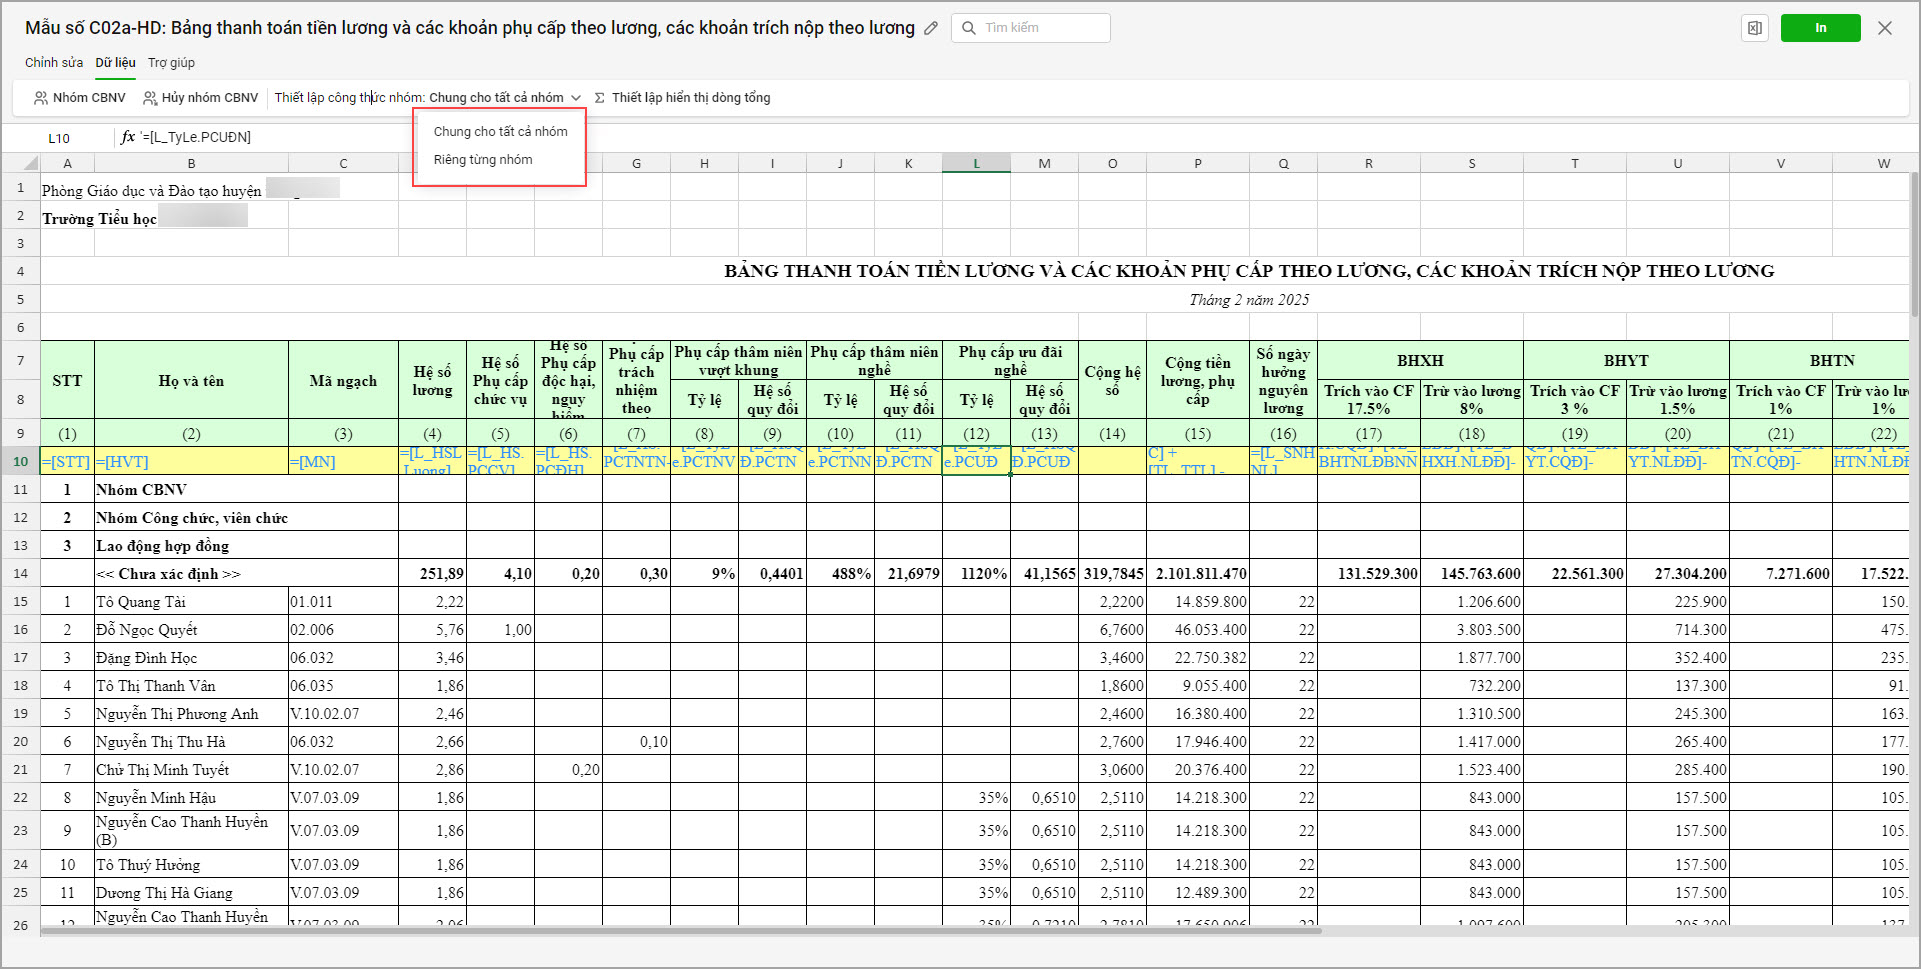Click employee name 'Chử Thị Minh Tuyết'
Image resolution: width=1921 pixels, height=969 pixels.
pos(163,770)
